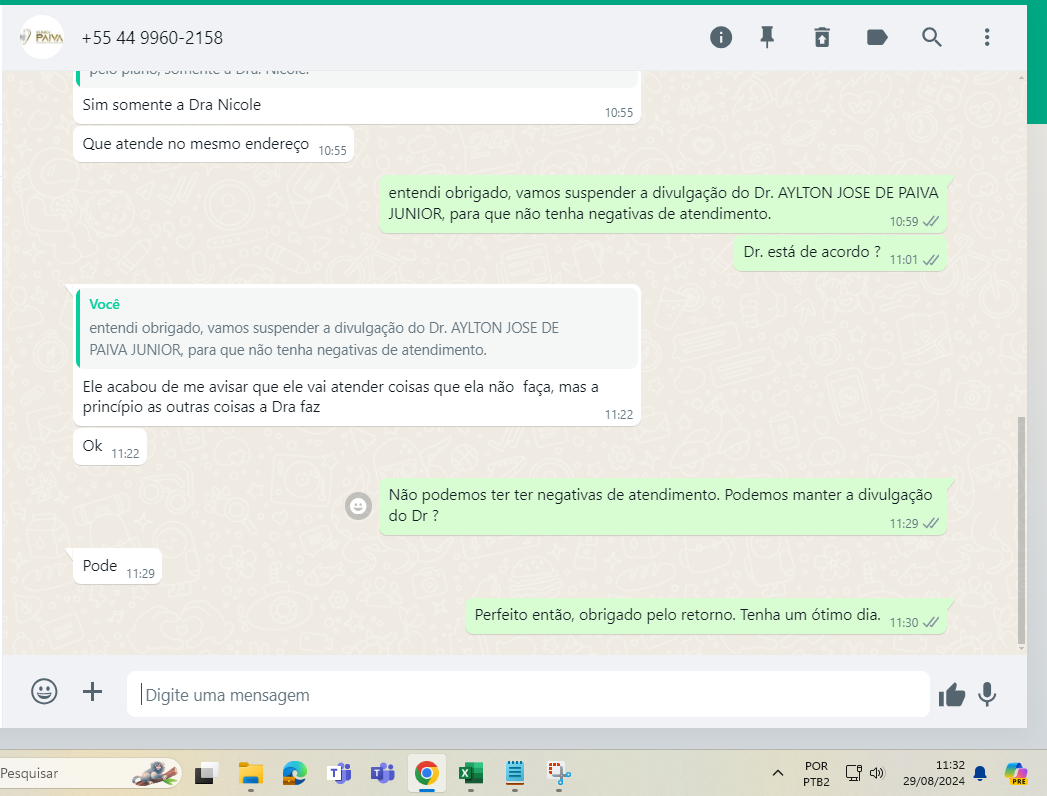Click the chat vertical scrollbar thumb
The image size is (1047, 796).
click(1021, 531)
